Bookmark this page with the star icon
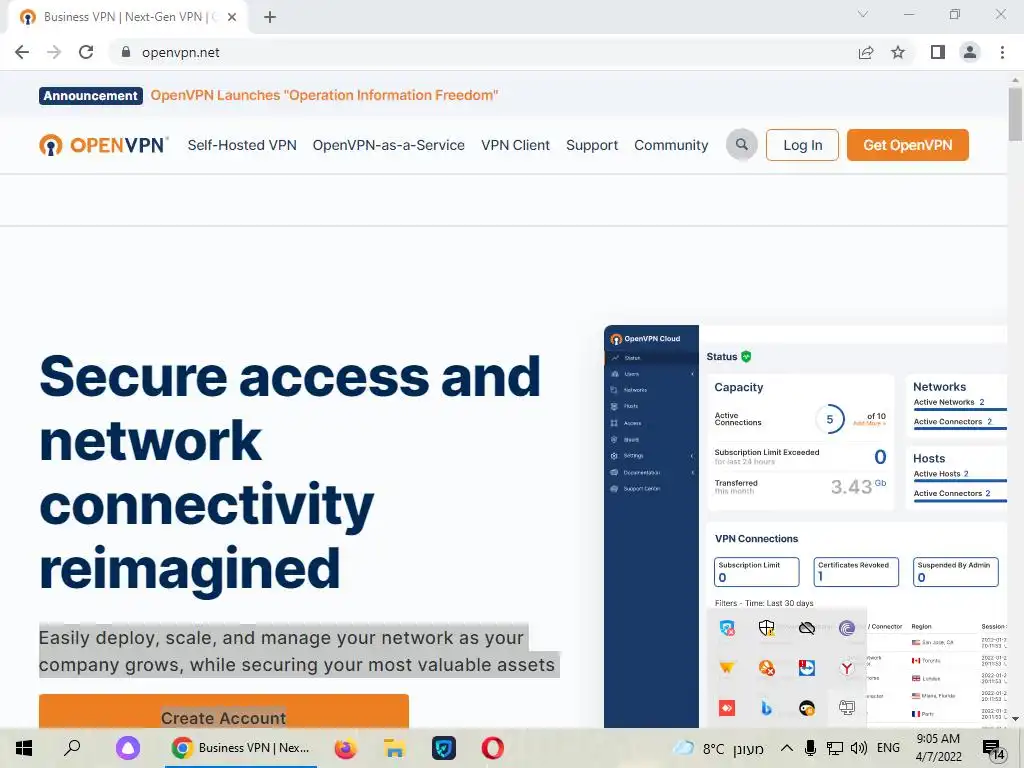 pos(898,52)
